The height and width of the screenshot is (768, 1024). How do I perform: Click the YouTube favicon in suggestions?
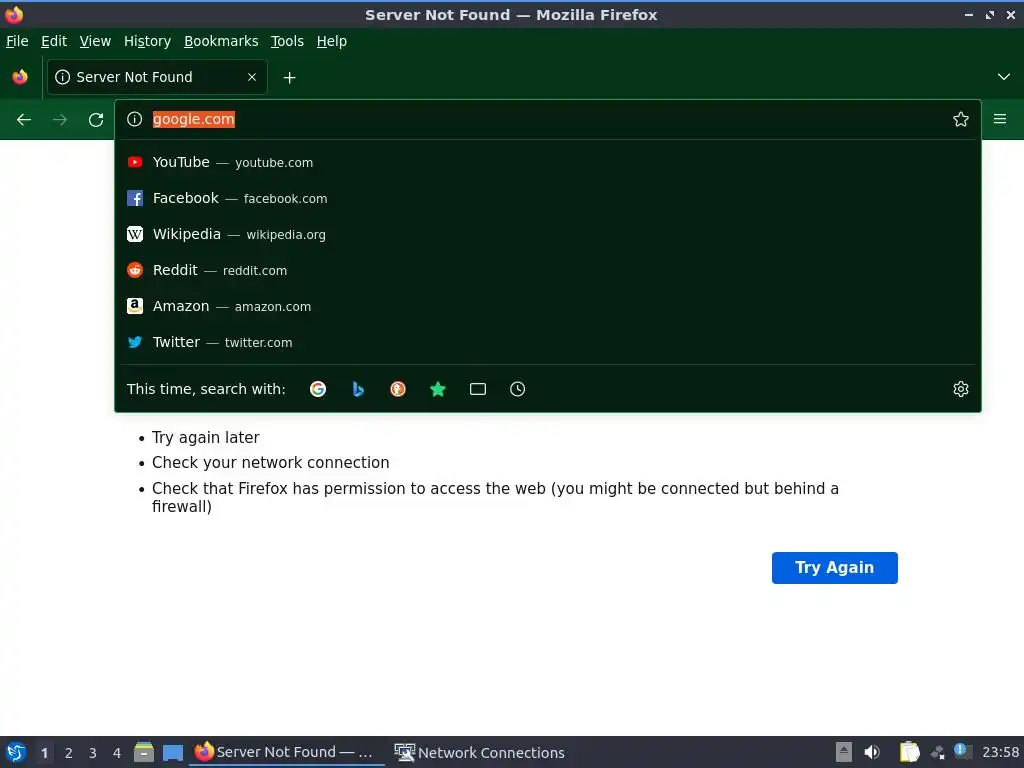point(135,162)
